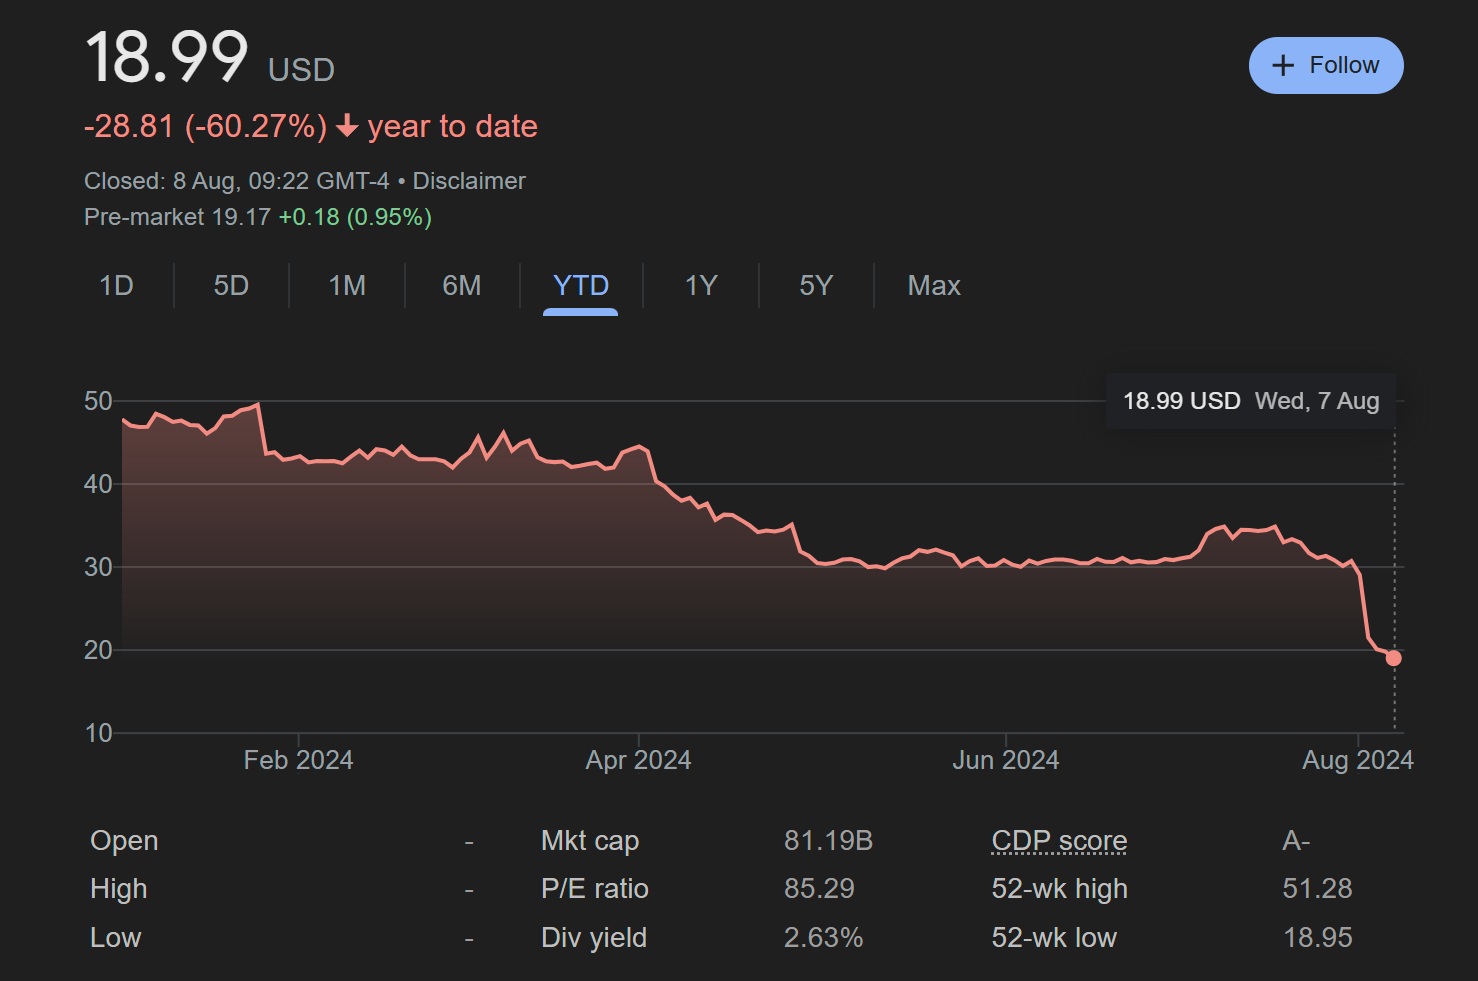Click the Feb 2024 axis label
This screenshot has height=981, width=1478.
(x=298, y=760)
